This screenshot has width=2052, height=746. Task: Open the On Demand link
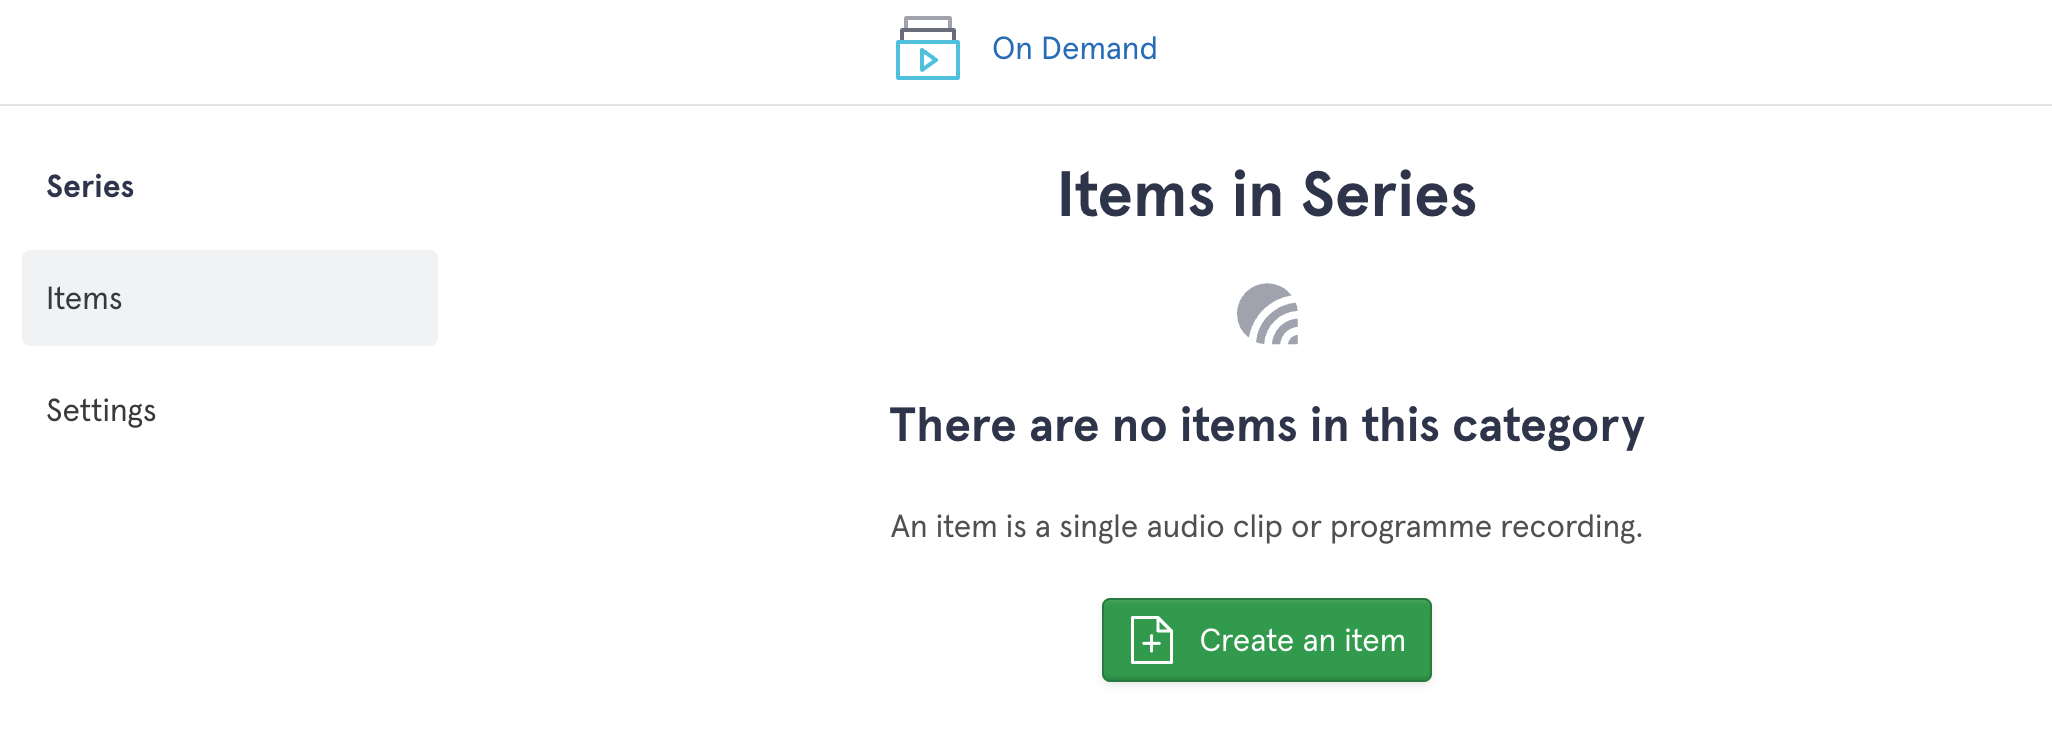(1074, 48)
